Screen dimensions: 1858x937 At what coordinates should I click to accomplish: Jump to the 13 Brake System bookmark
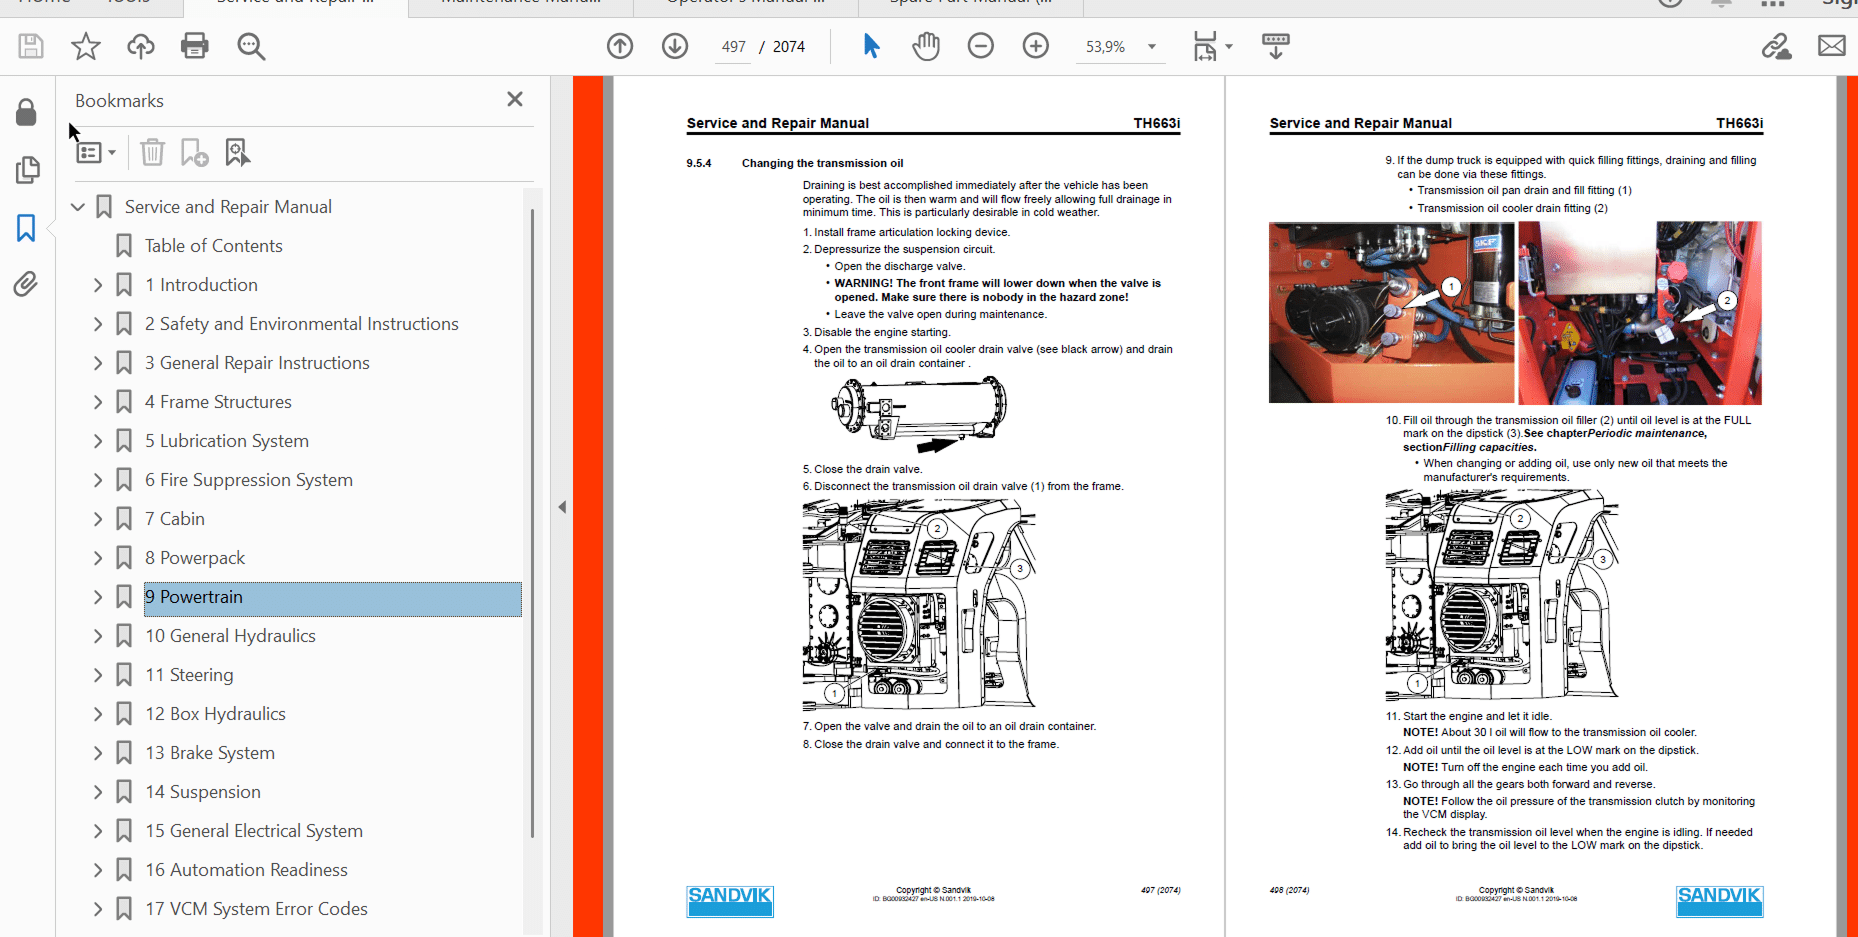tap(210, 753)
